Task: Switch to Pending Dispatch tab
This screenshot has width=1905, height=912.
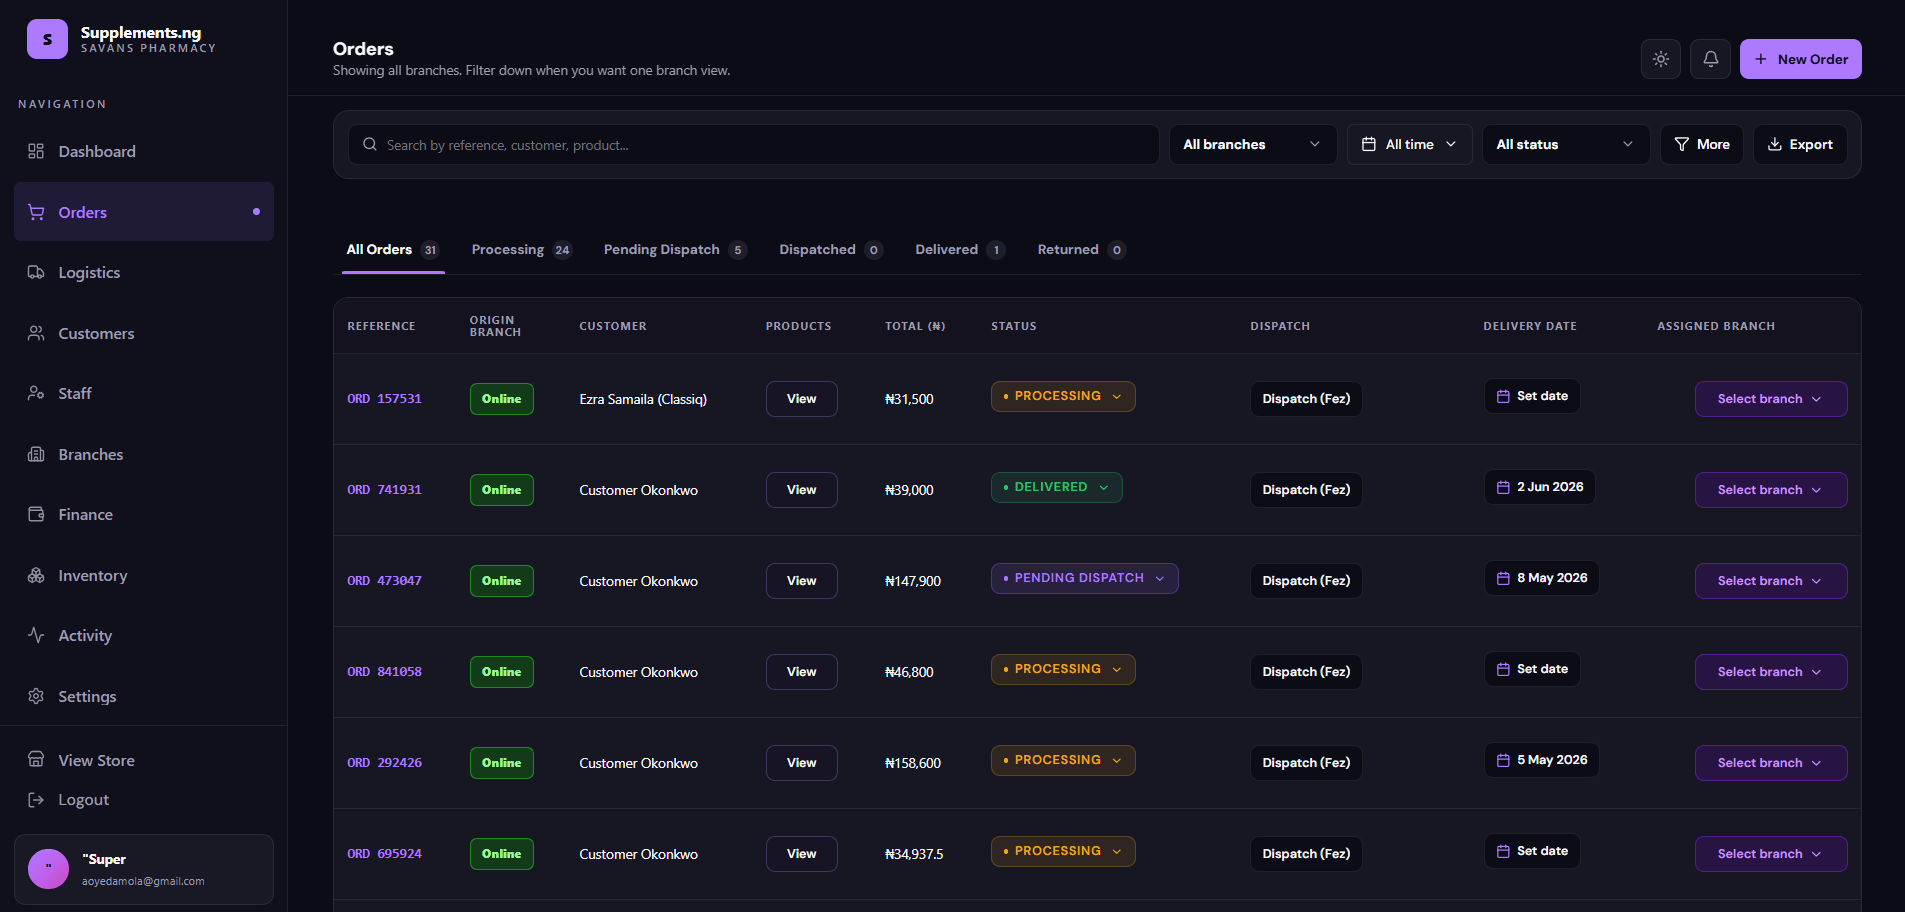Action: [675, 250]
